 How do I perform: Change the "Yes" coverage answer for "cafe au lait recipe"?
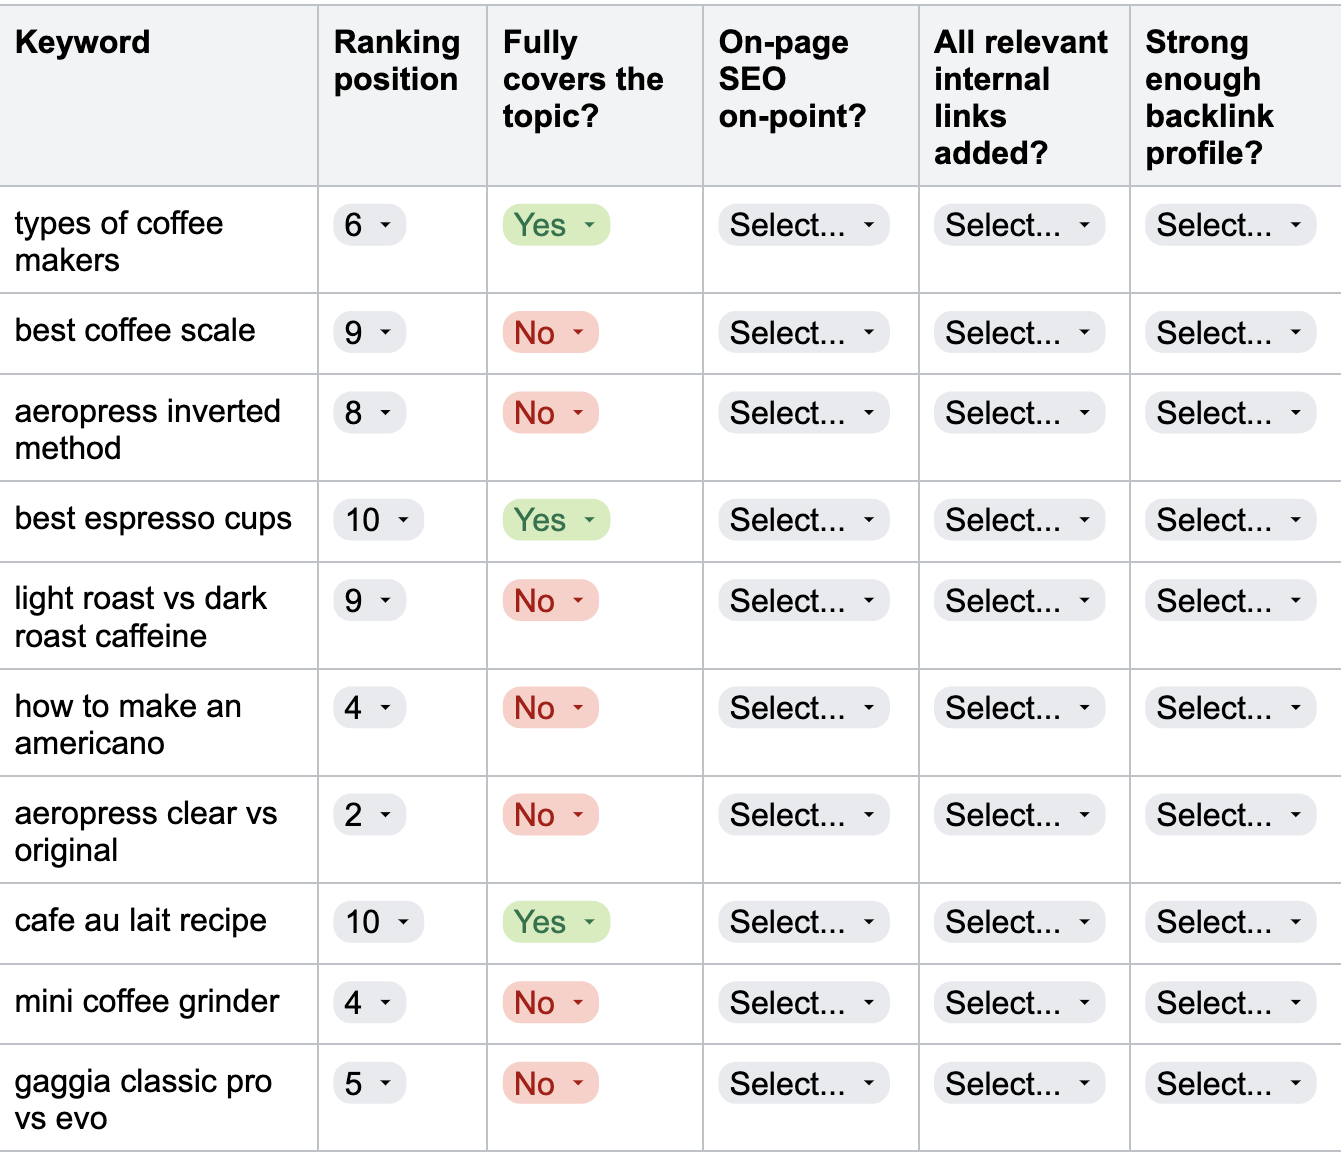[555, 922]
